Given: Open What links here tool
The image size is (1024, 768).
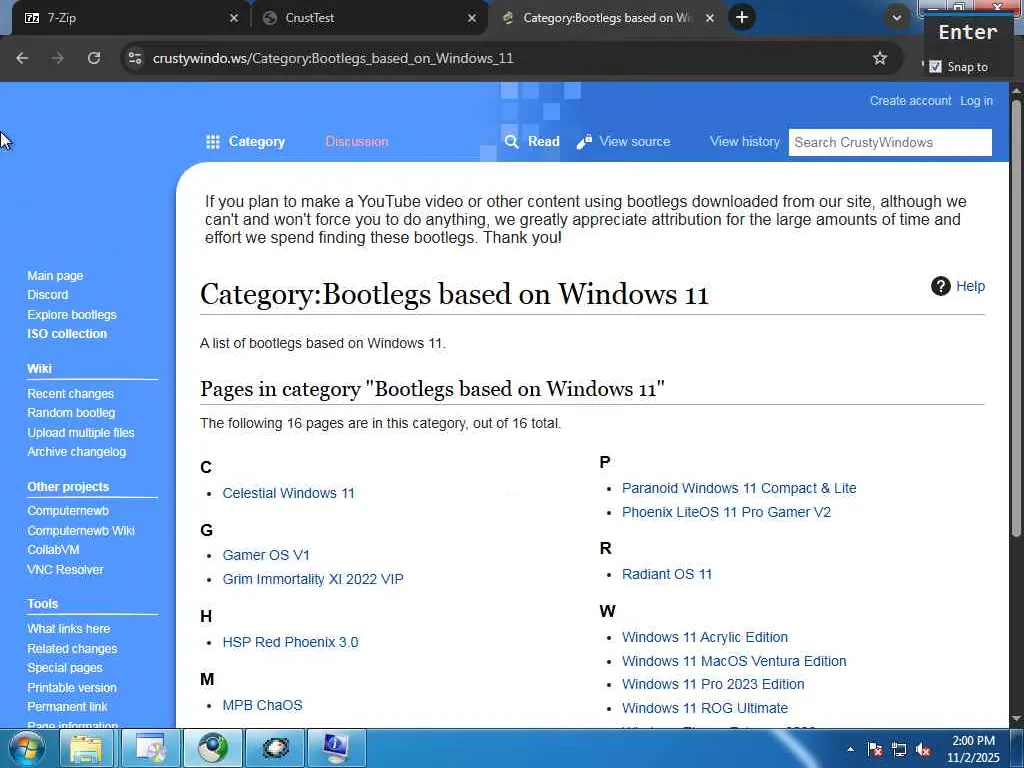Looking at the screenshot, I should click(x=69, y=629).
